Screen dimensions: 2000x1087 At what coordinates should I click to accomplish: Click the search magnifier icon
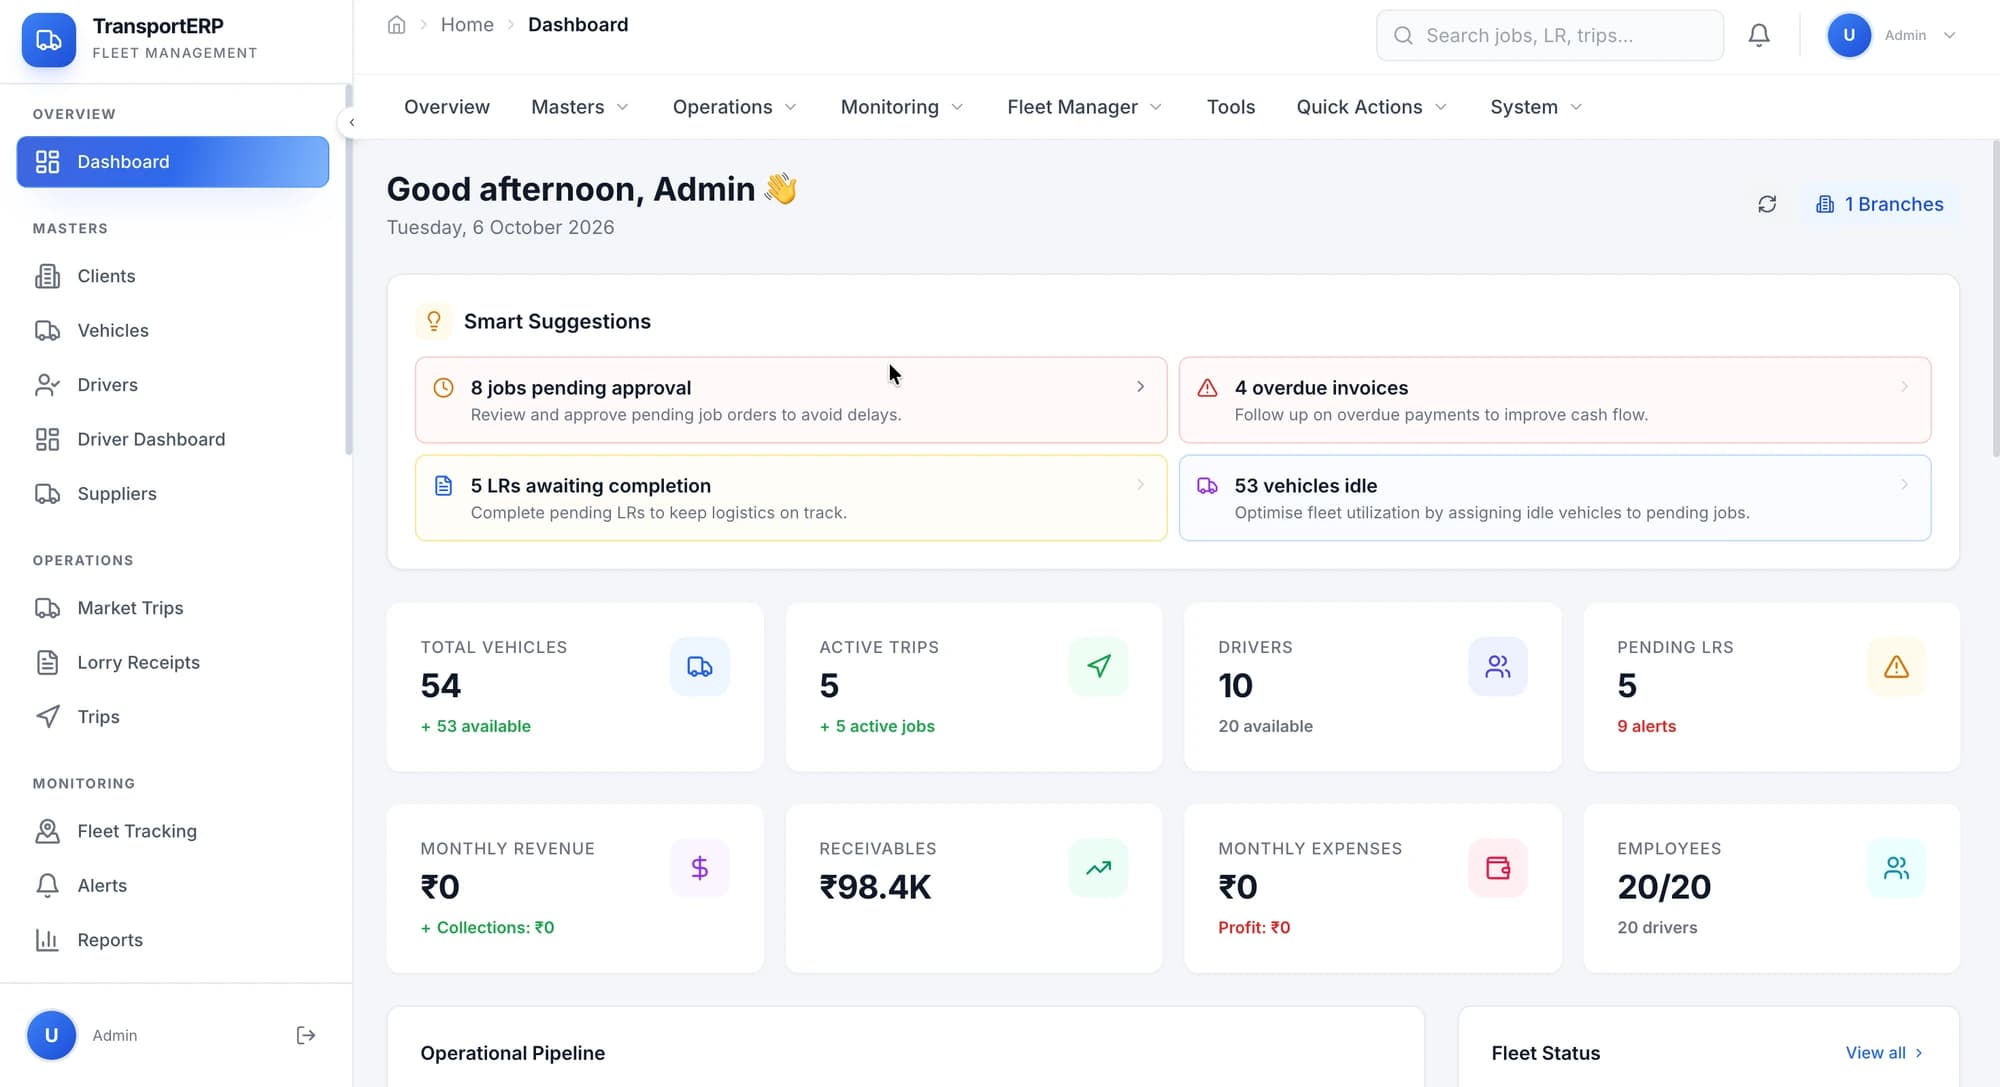pyautogui.click(x=1403, y=36)
